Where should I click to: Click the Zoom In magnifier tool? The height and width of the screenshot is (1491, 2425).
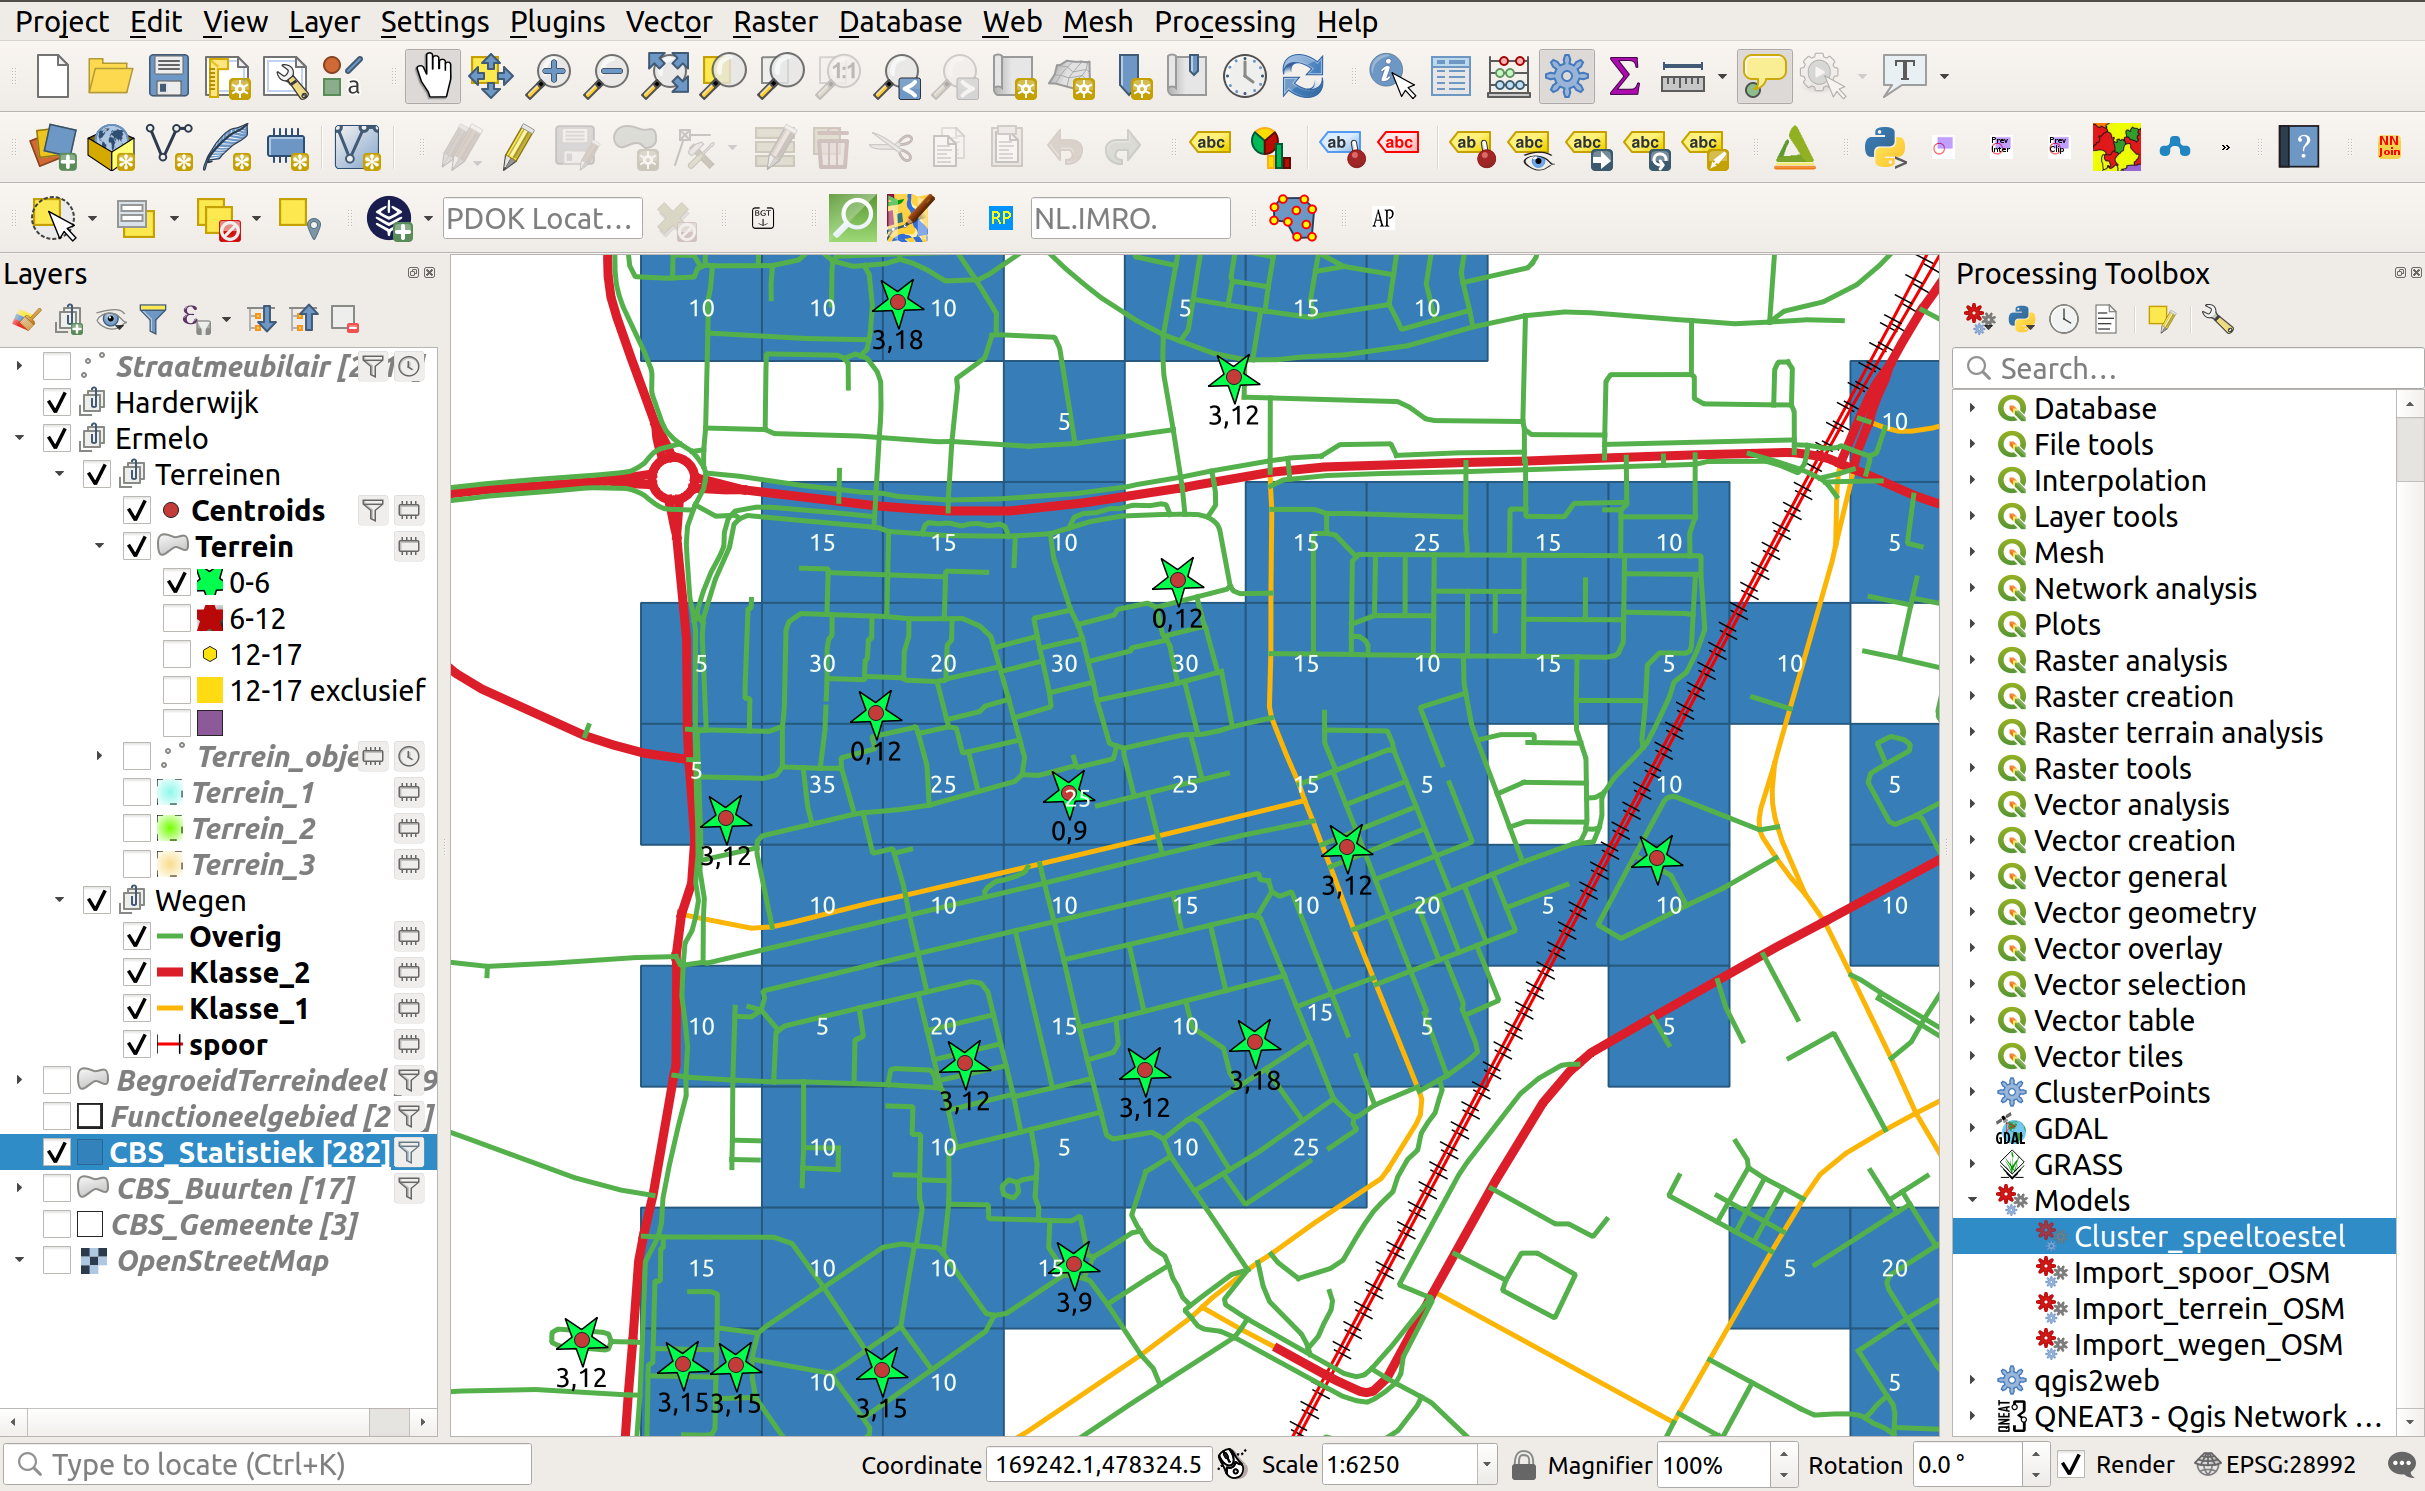click(549, 76)
